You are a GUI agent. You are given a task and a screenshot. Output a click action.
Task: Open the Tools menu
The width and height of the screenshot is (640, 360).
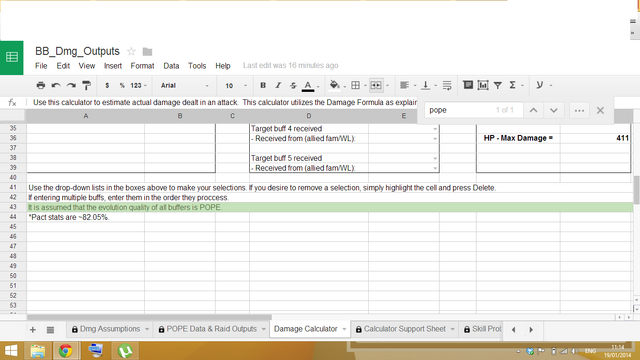(197, 66)
